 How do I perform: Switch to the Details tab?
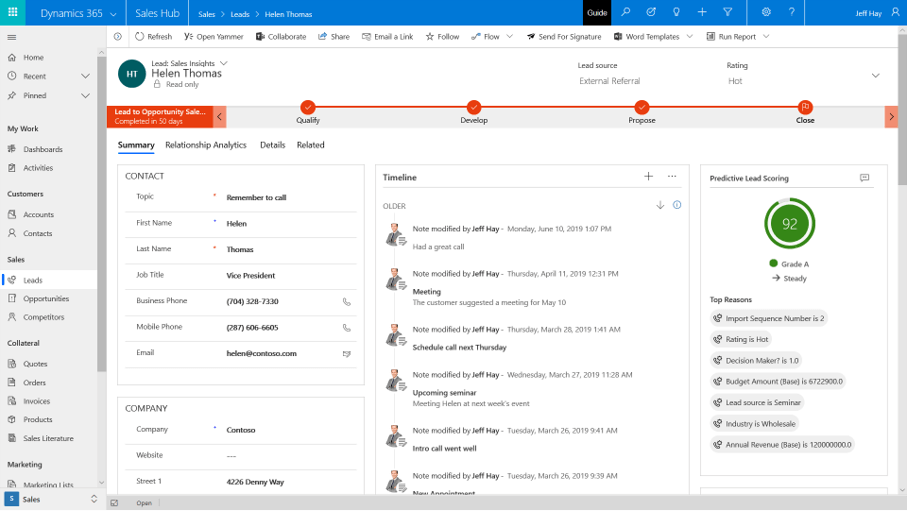[272, 145]
